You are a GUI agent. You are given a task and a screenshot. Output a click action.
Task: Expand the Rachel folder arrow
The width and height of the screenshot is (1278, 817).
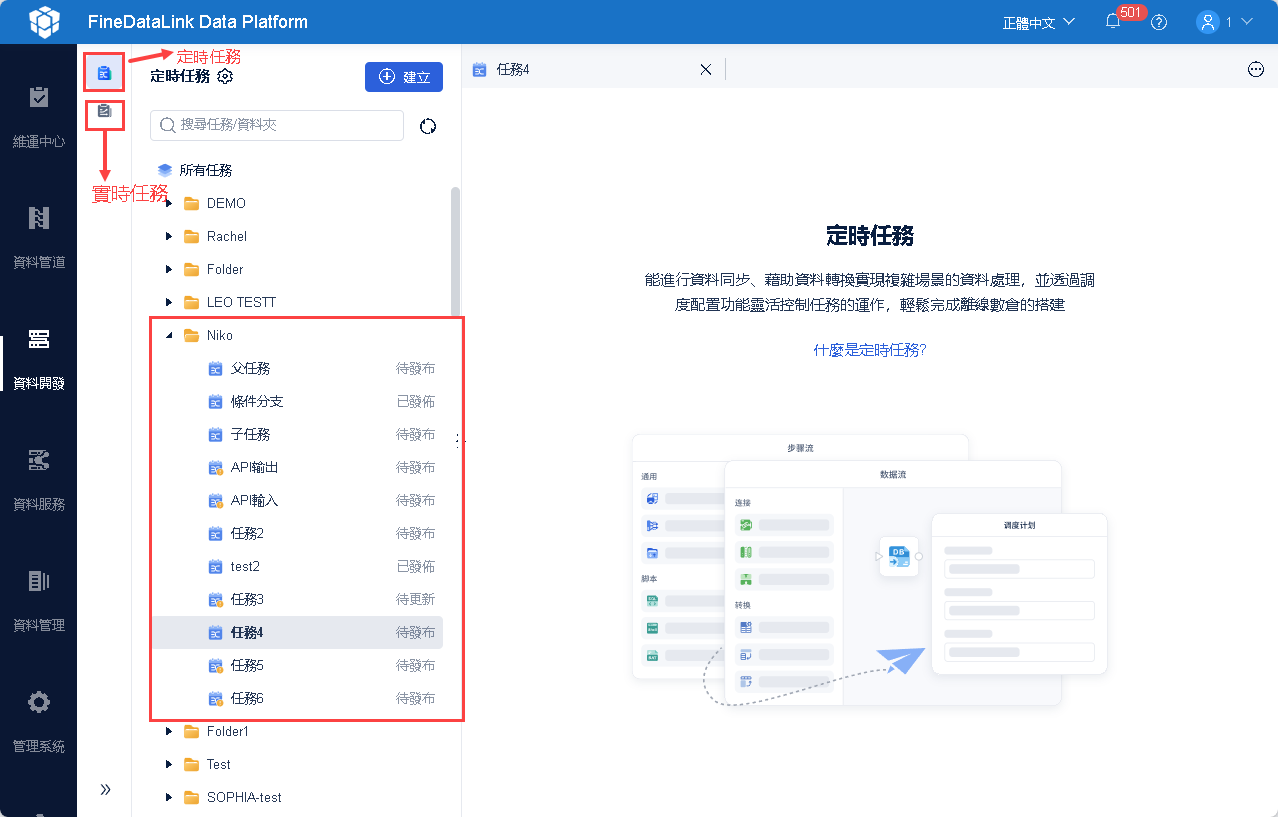point(168,236)
